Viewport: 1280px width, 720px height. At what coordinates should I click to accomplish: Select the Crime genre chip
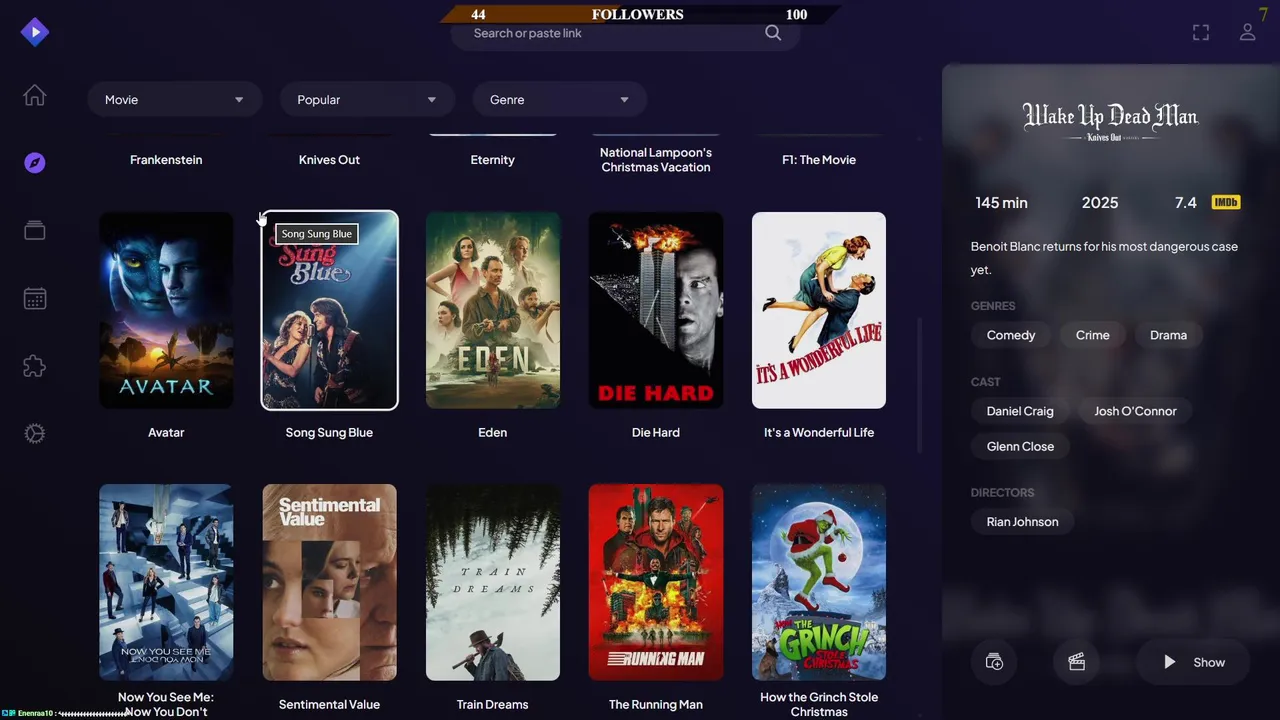[1093, 335]
